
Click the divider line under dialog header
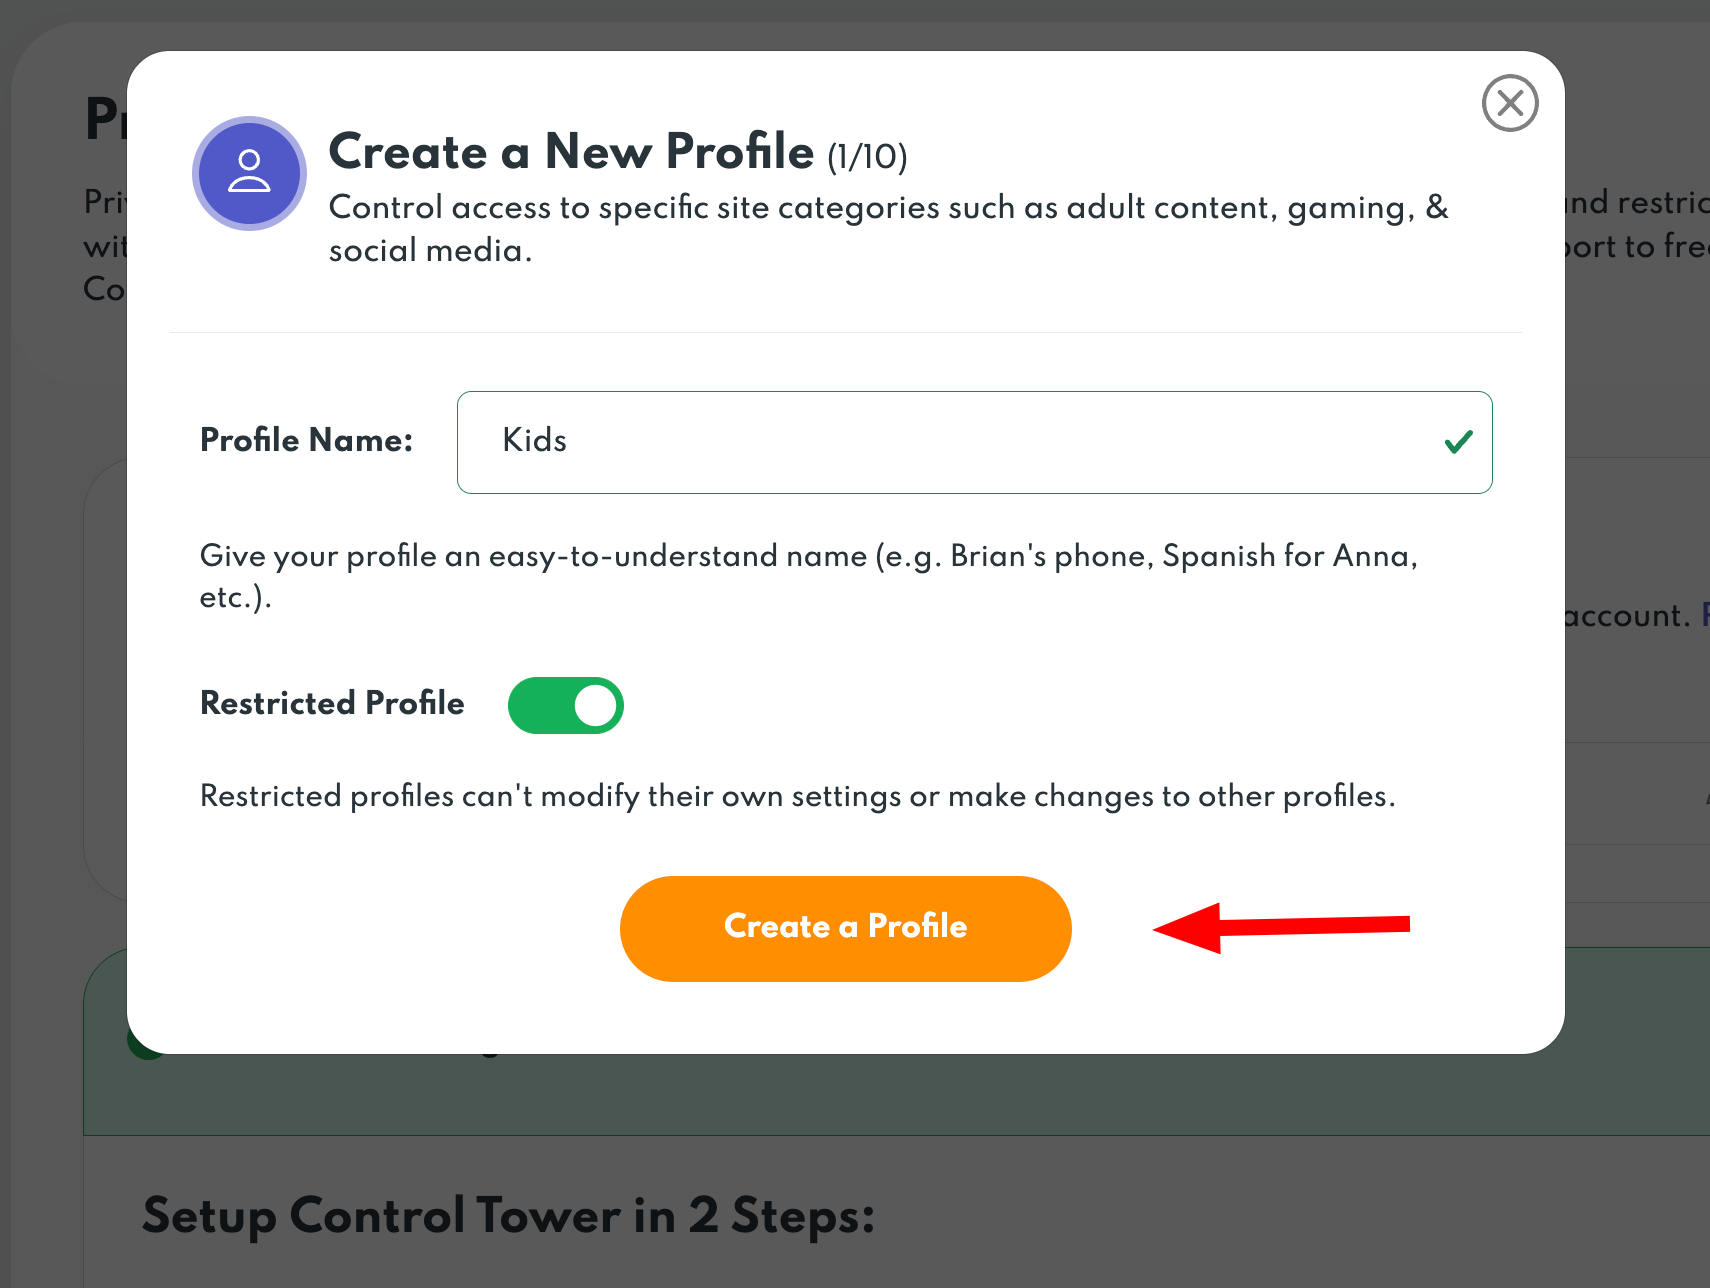(846, 332)
